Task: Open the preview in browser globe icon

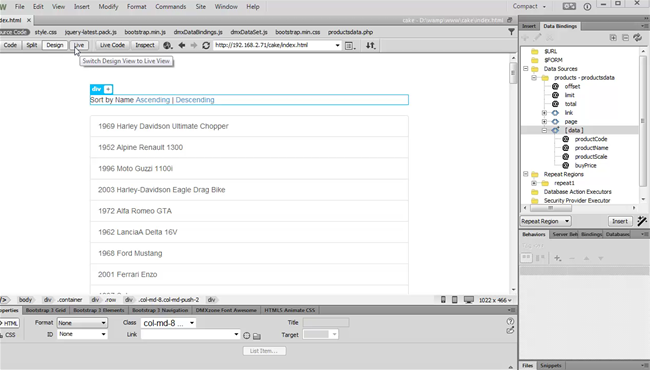Action: click(x=167, y=46)
